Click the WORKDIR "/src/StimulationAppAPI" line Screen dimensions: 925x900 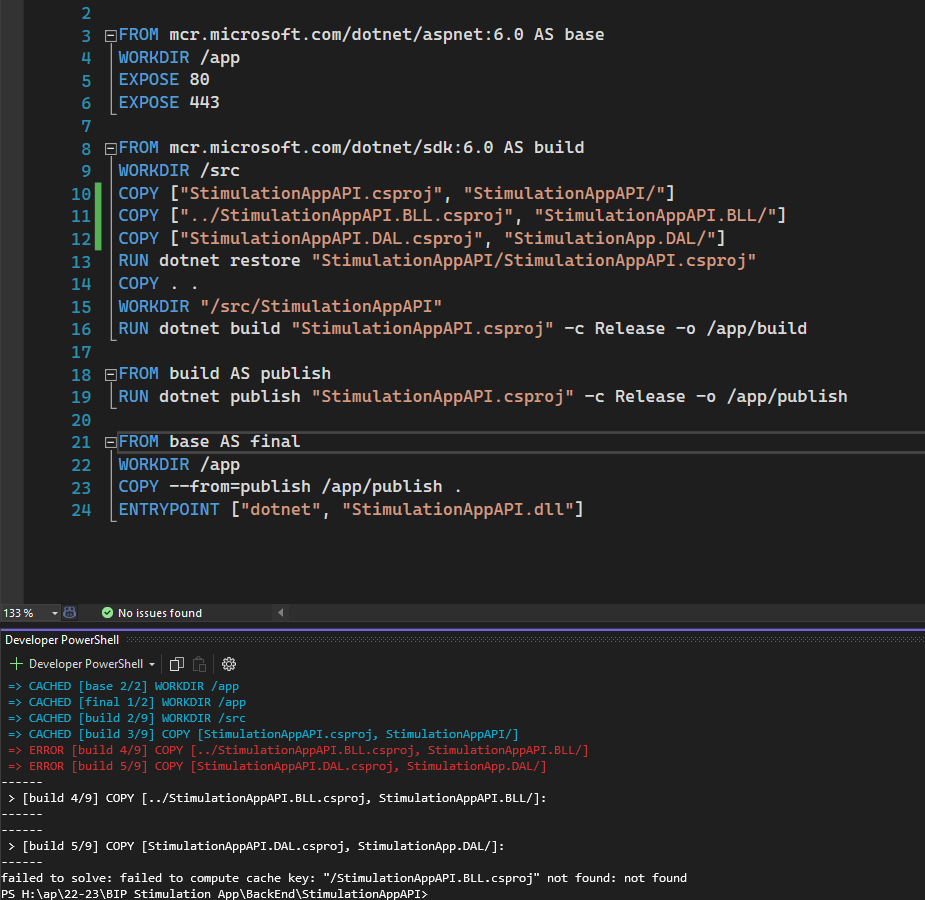(x=280, y=307)
